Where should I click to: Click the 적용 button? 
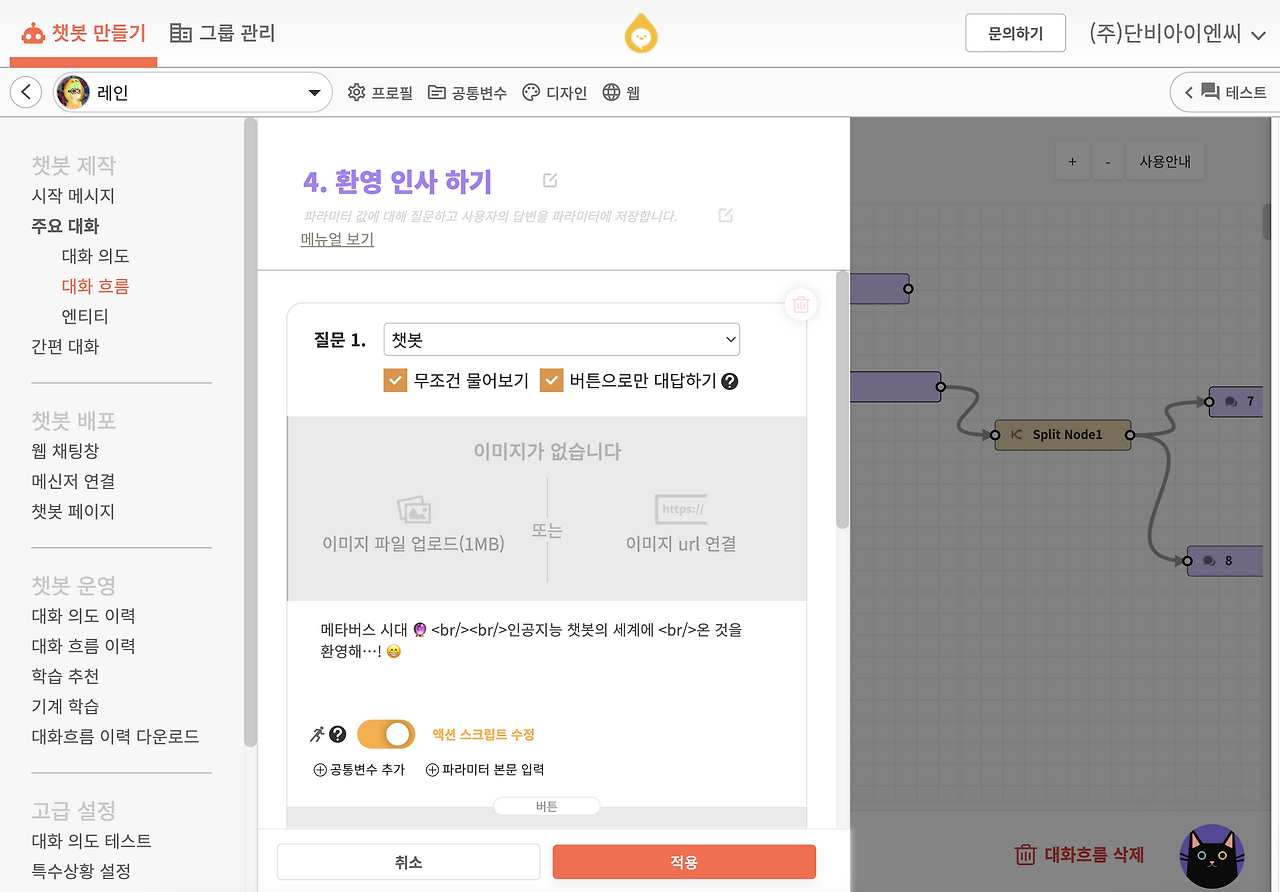tap(683, 861)
